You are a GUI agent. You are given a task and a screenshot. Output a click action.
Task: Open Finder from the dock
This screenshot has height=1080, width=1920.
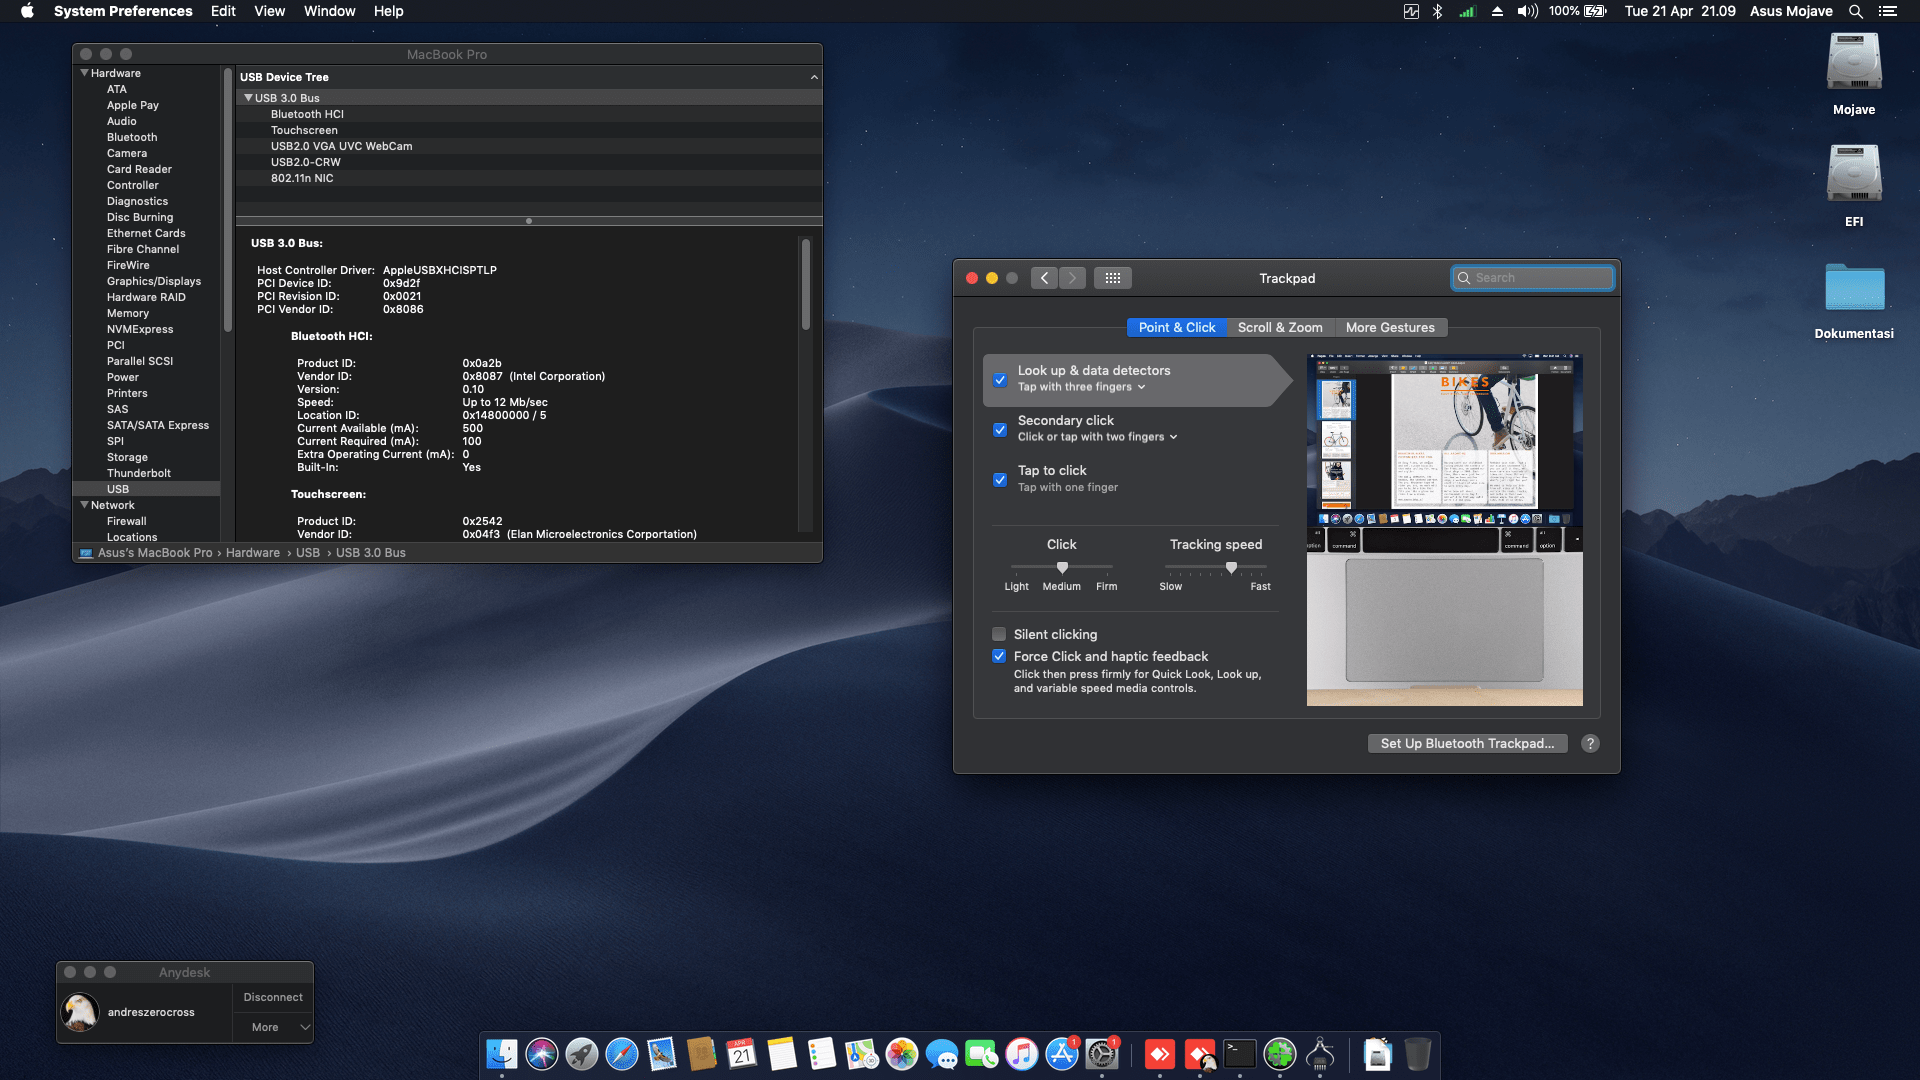click(502, 1054)
